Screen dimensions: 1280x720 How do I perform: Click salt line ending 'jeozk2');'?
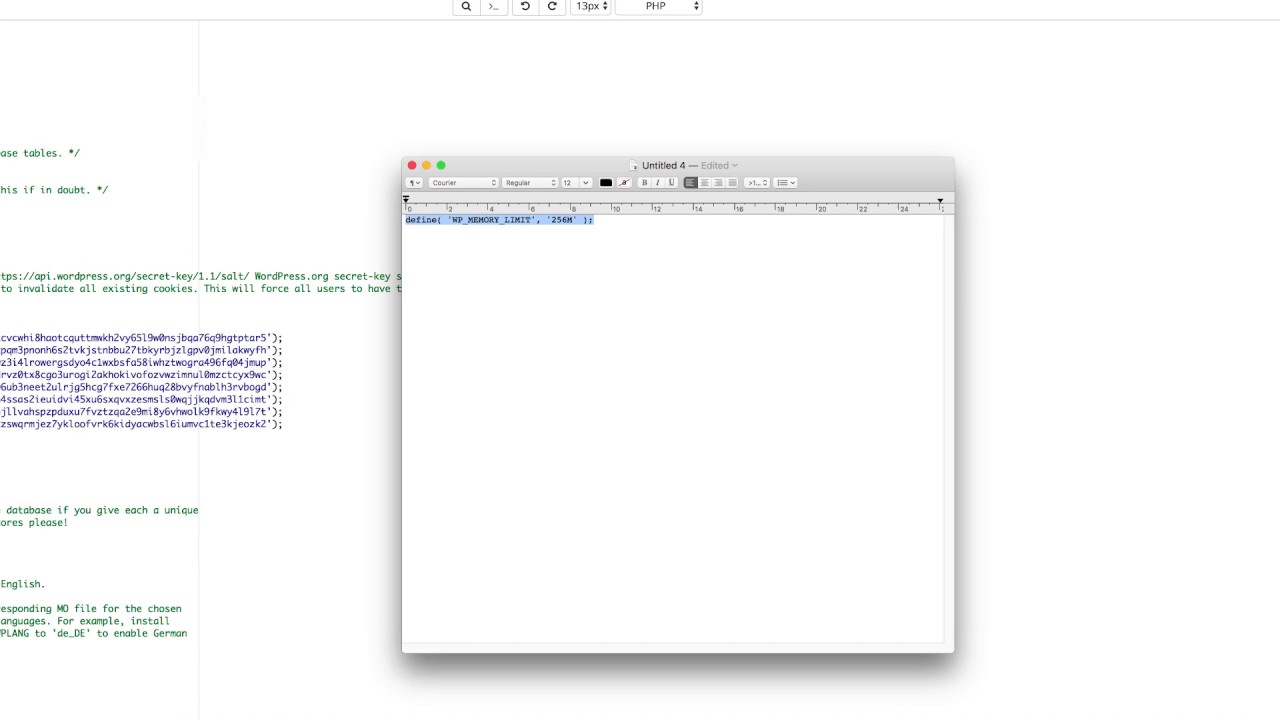click(141, 424)
